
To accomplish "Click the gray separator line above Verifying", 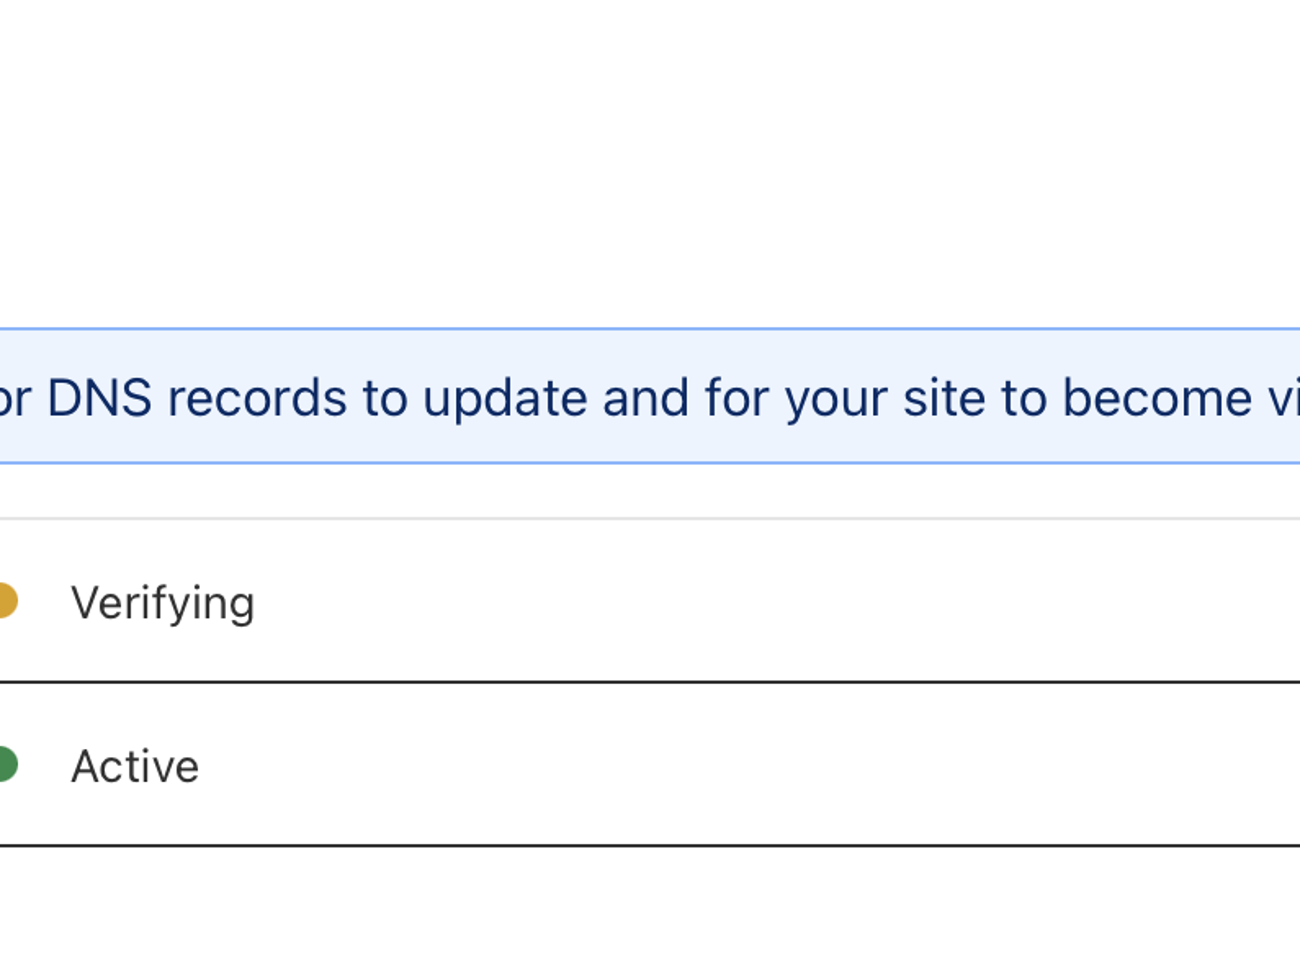I will pyautogui.click(x=650, y=519).
